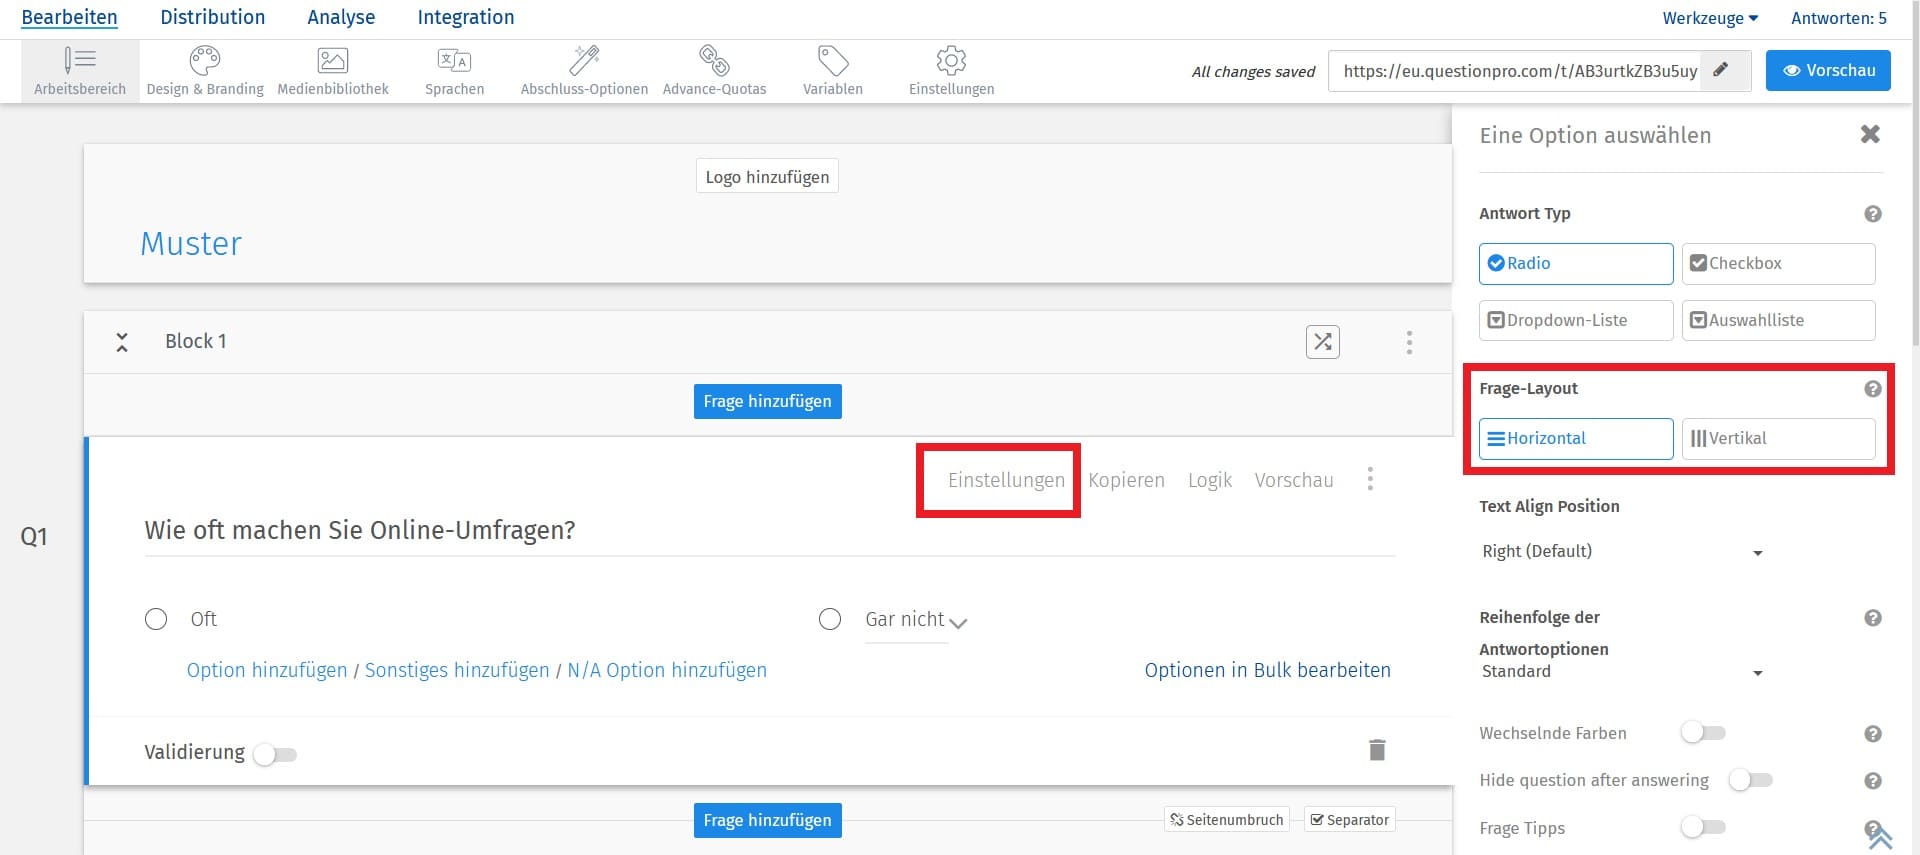Click the blue Vorschau preview button
The image size is (1920, 855).
click(1828, 70)
